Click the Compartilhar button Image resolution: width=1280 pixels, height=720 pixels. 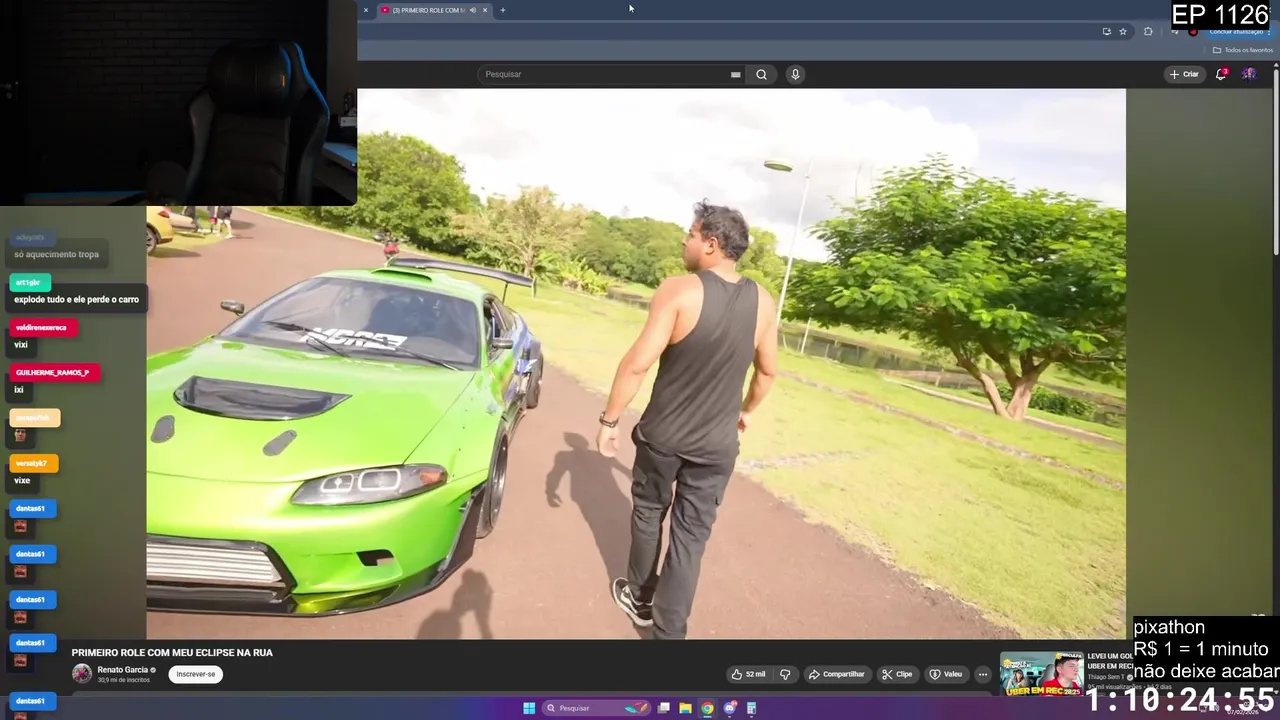[x=836, y=674]
